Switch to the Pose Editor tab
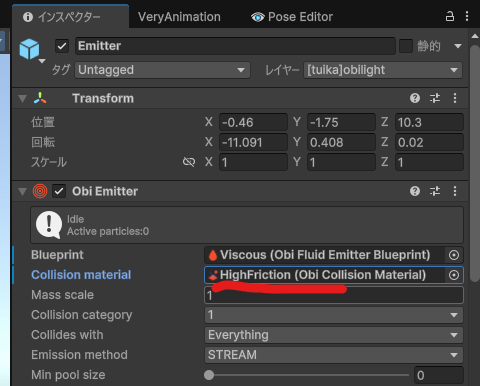 click(x=292, y=17)
